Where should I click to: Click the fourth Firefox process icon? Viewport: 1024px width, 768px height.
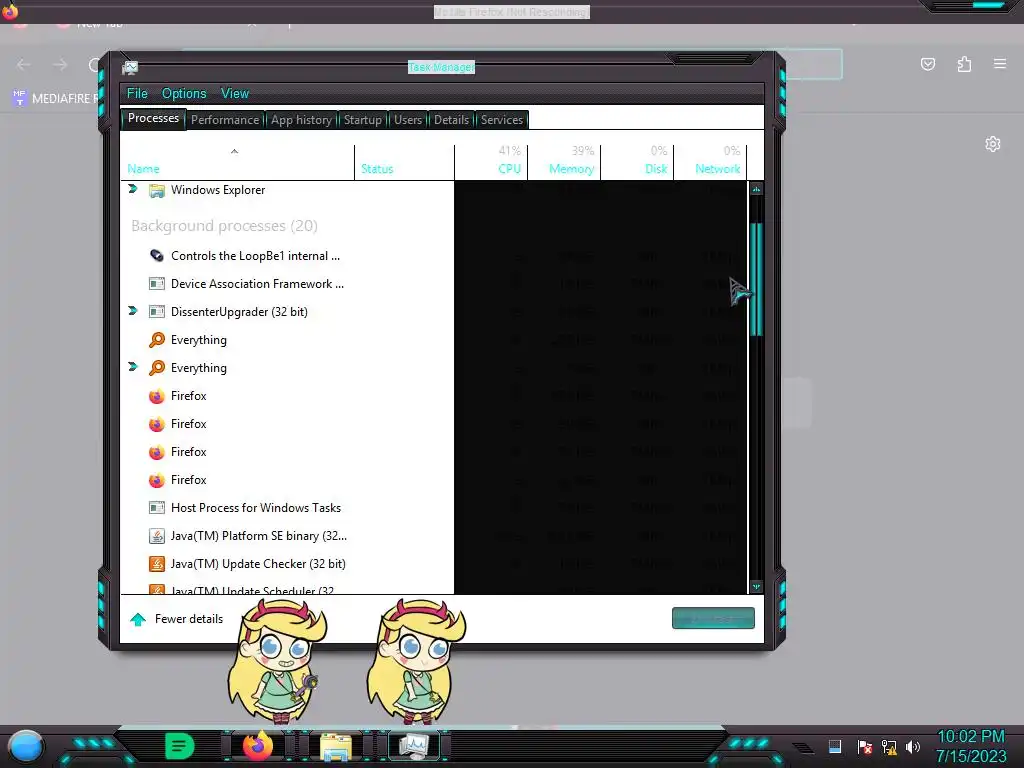(157, 480)
